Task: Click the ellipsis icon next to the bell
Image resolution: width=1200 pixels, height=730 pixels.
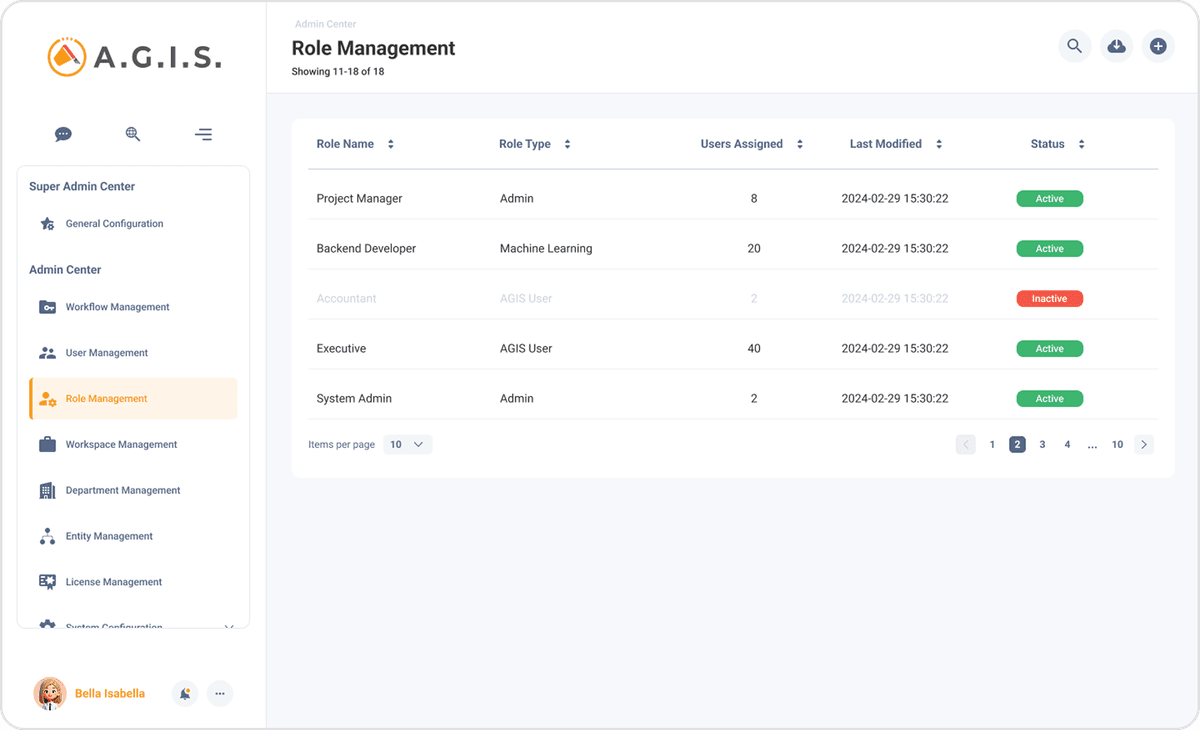Action: 219,693
